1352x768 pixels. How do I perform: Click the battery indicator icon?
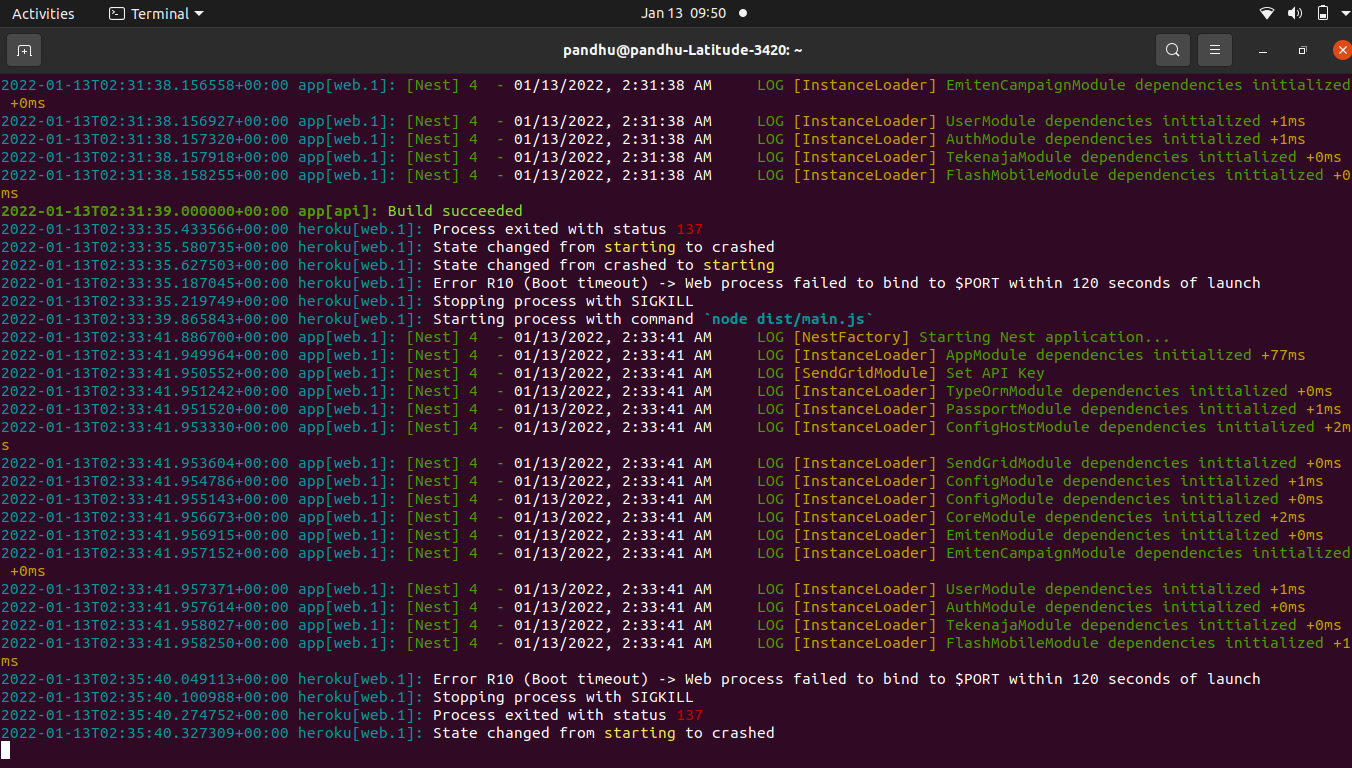coord(1322,14)
